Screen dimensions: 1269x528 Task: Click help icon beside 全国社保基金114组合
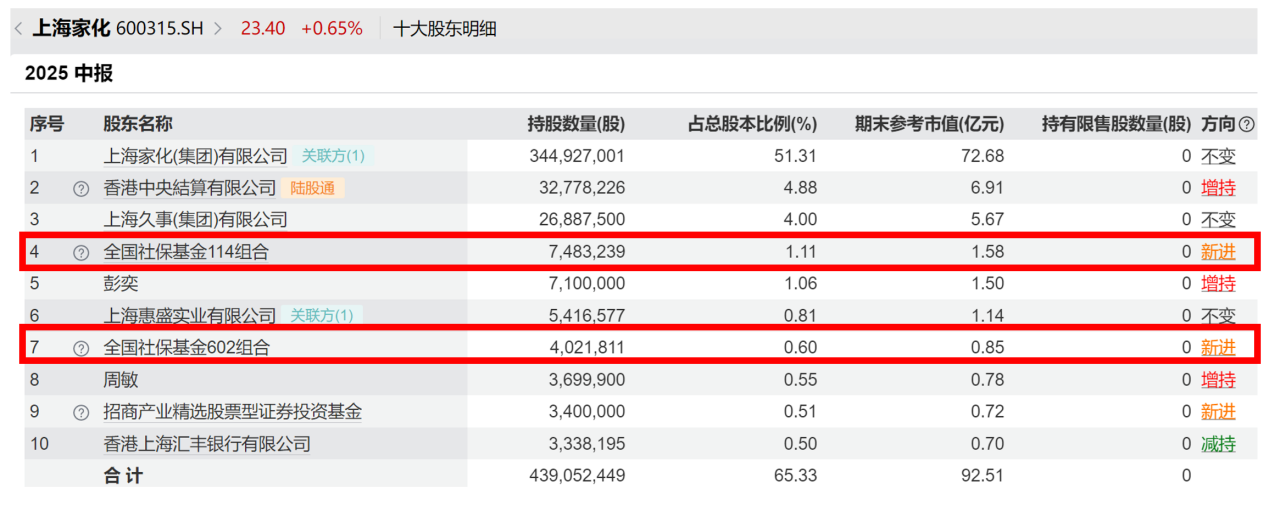pos(81,252)
